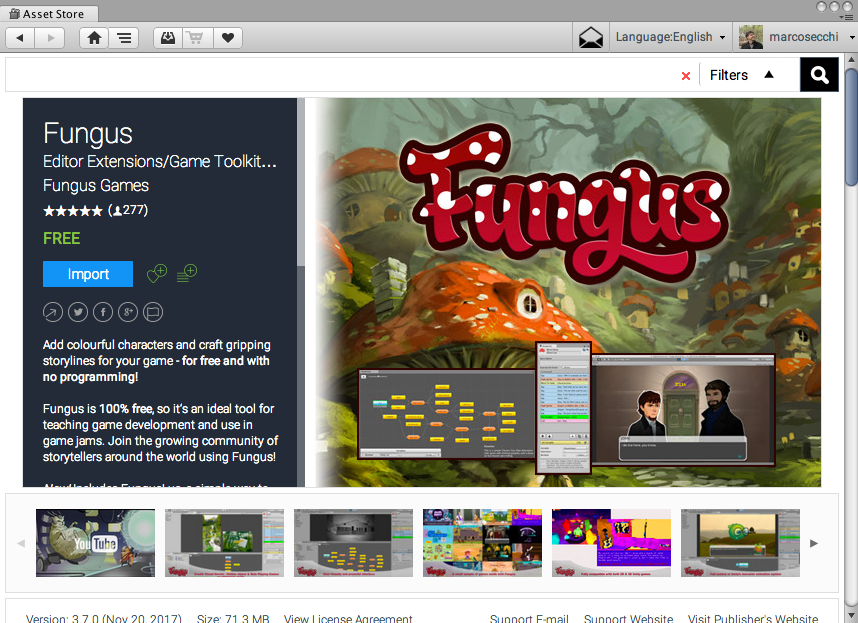Clear the search field with red X
858x623 pixels.
point(685,76)
